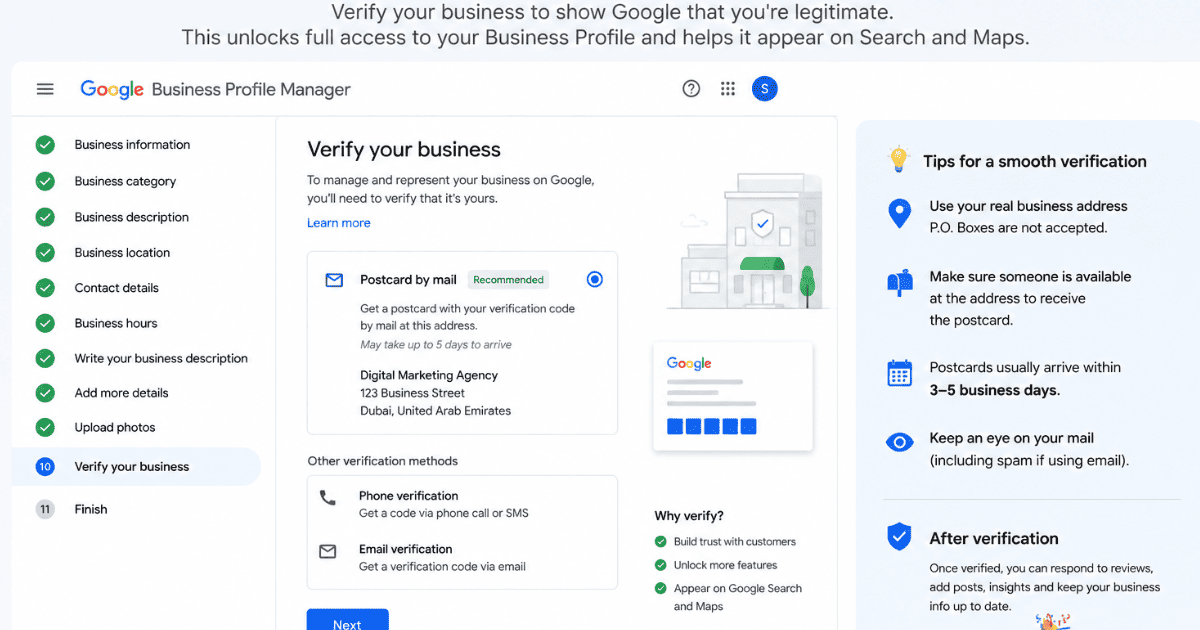Click the map pin address tip icon

click(899, 213)
